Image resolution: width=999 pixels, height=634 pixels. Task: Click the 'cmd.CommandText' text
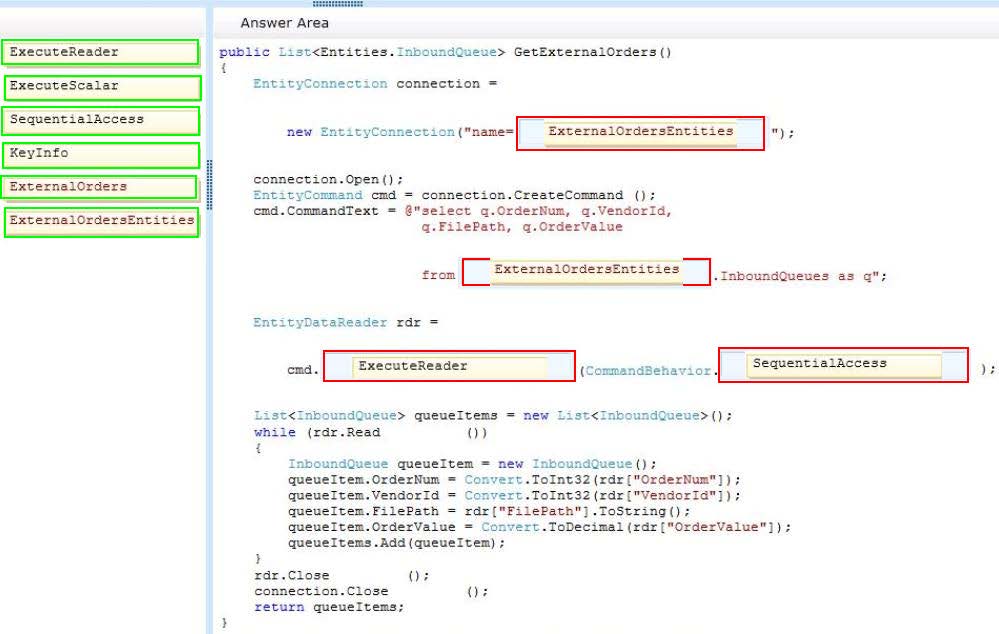(x=316, y=211)
